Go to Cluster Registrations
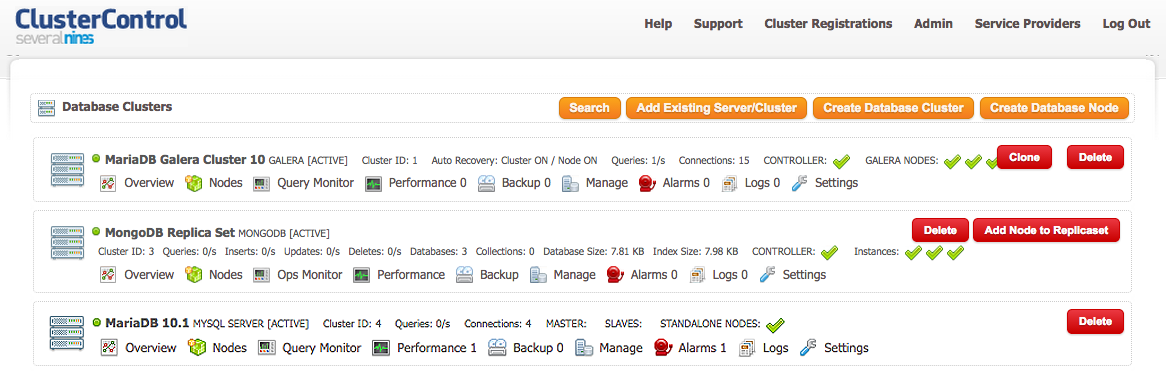The height and width of the screenshot is (384, 1166). click(828, 24)
